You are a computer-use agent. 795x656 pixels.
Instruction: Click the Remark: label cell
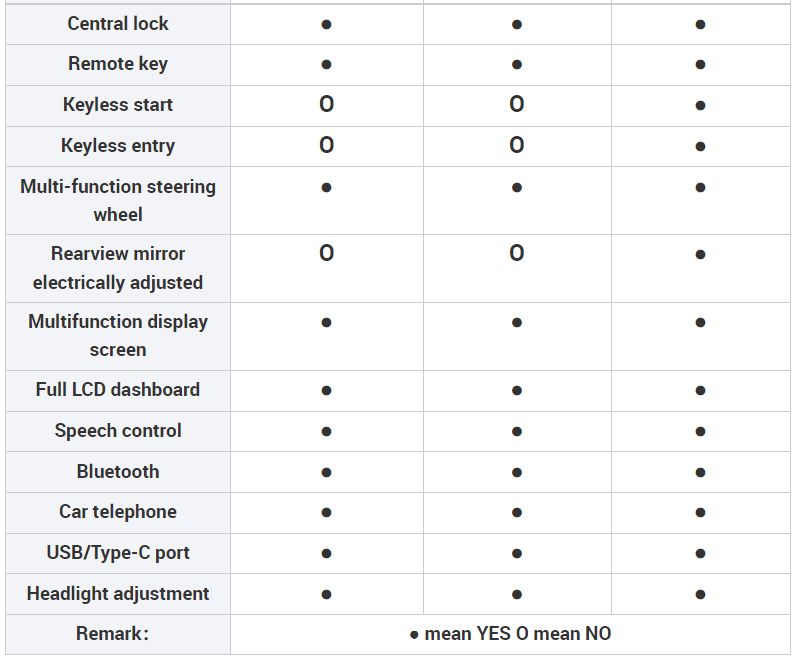point(113,634)
